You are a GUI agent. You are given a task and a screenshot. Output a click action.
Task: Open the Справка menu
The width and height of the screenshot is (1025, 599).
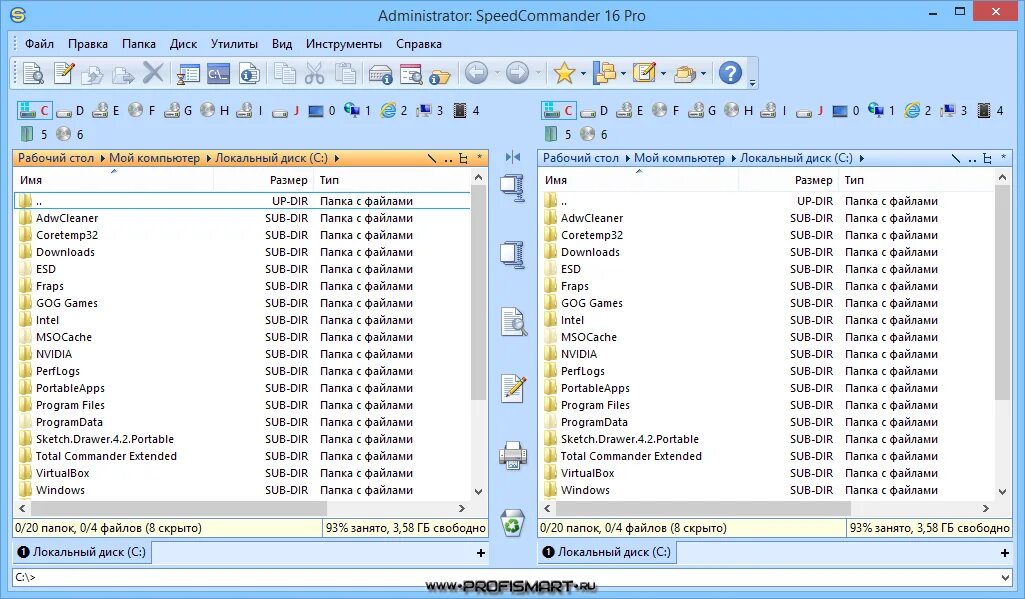click(418, 44)
